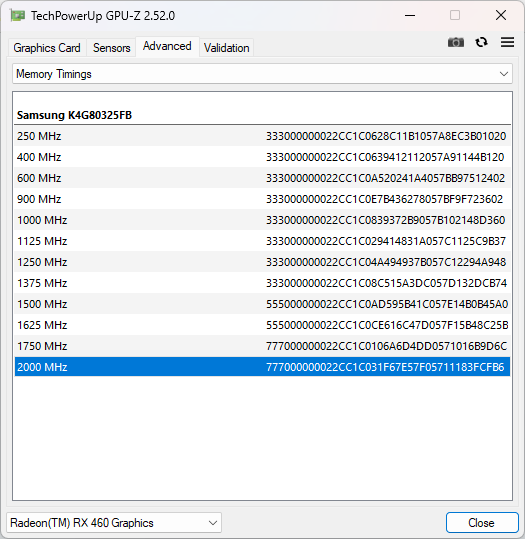Image resolution: width=525 pixels, height=539 pixels.
Task: Click the Samsung K4G80325FB header
Action: pos(74,115)
